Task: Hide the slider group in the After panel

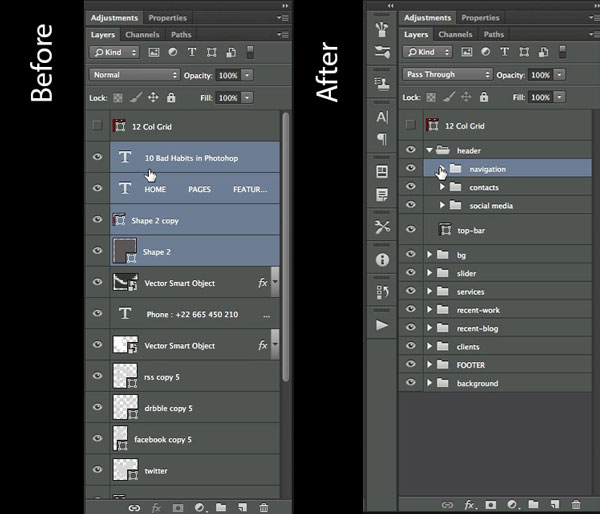Action: pyautogui.click(x=410, y=273)
